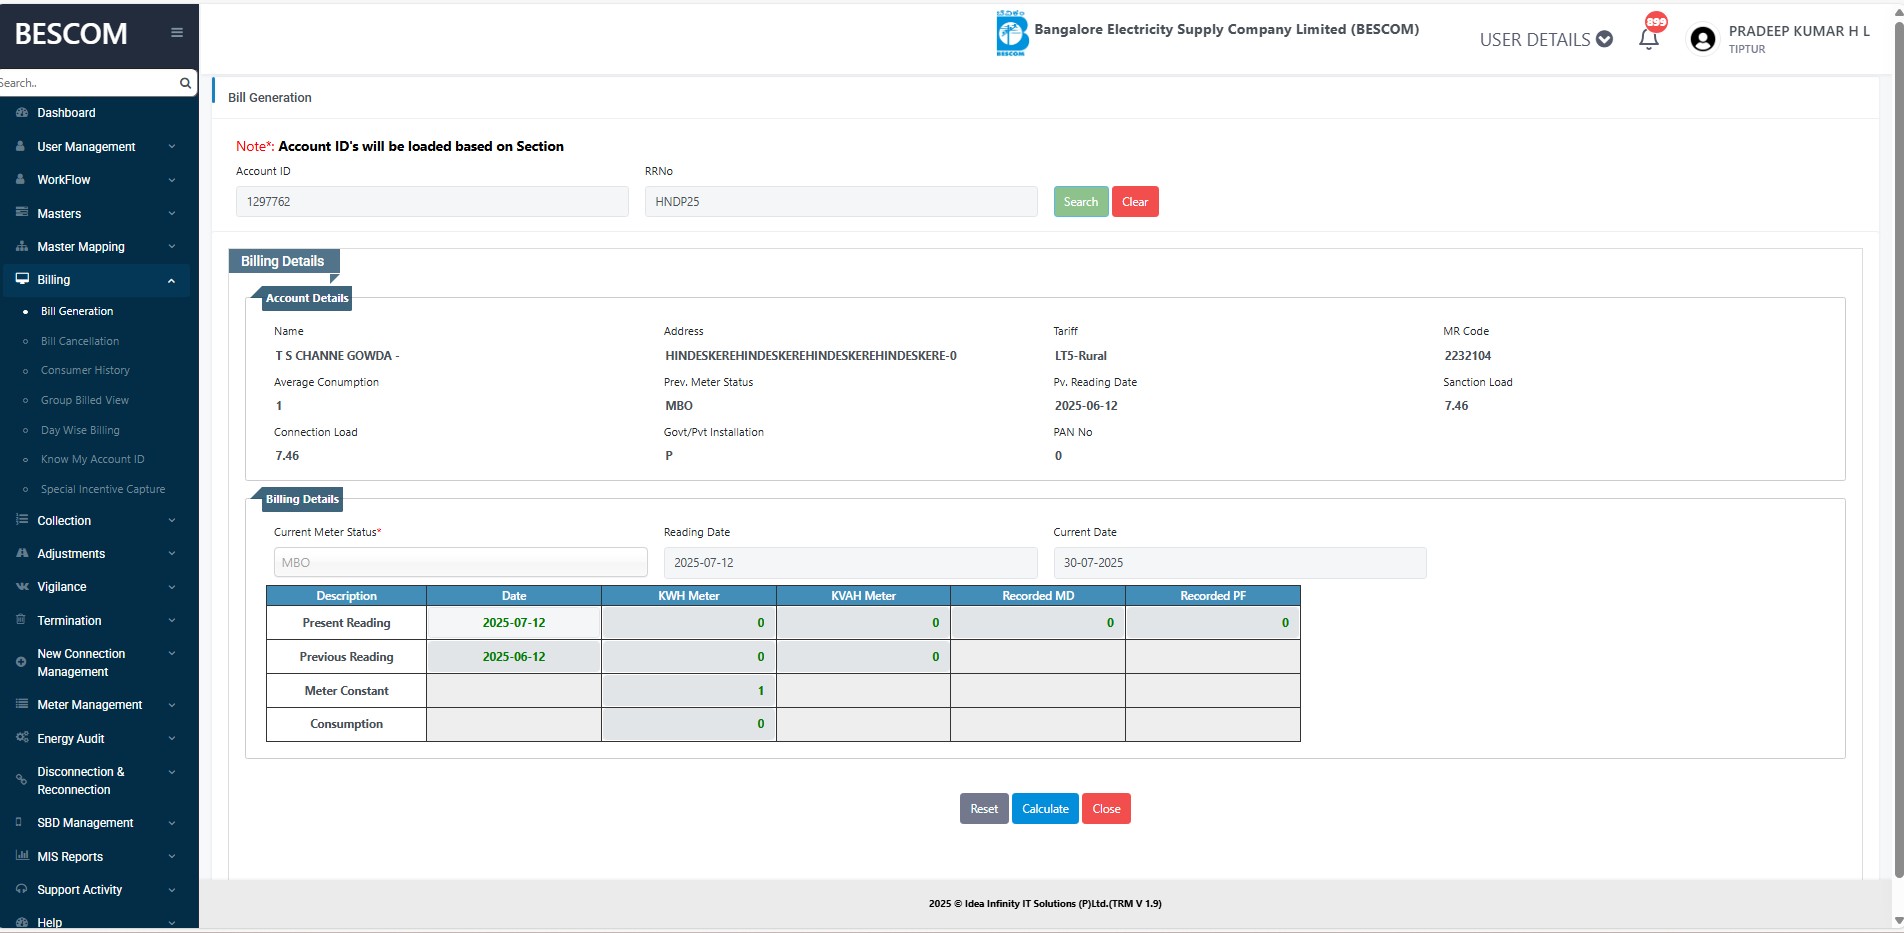Open Day Wise Billing menu item
The height and width of the screenshot is (933, 1904).
click(x=80, y=430)
